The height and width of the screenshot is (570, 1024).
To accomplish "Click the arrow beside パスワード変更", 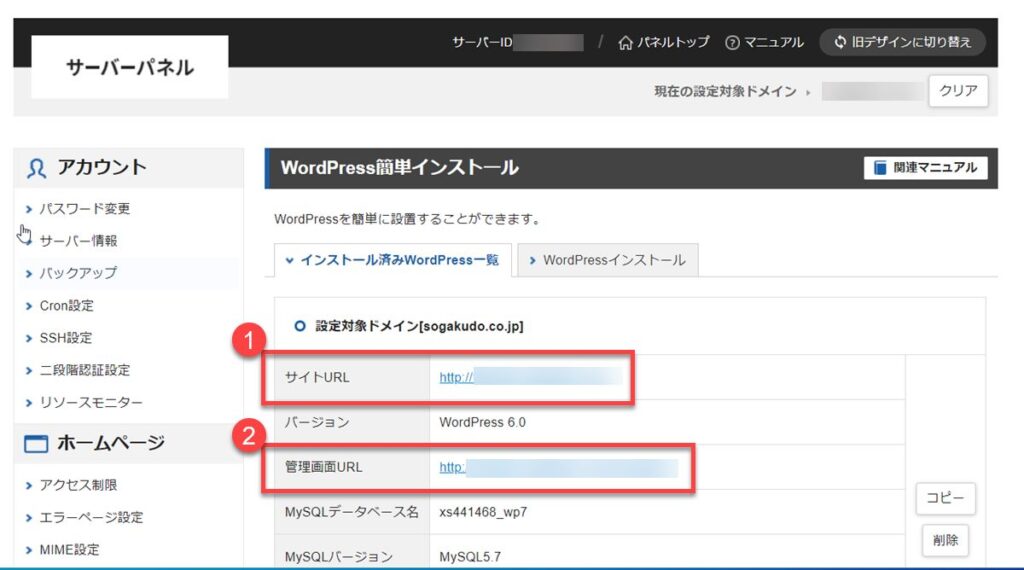I will click(29, 210).
